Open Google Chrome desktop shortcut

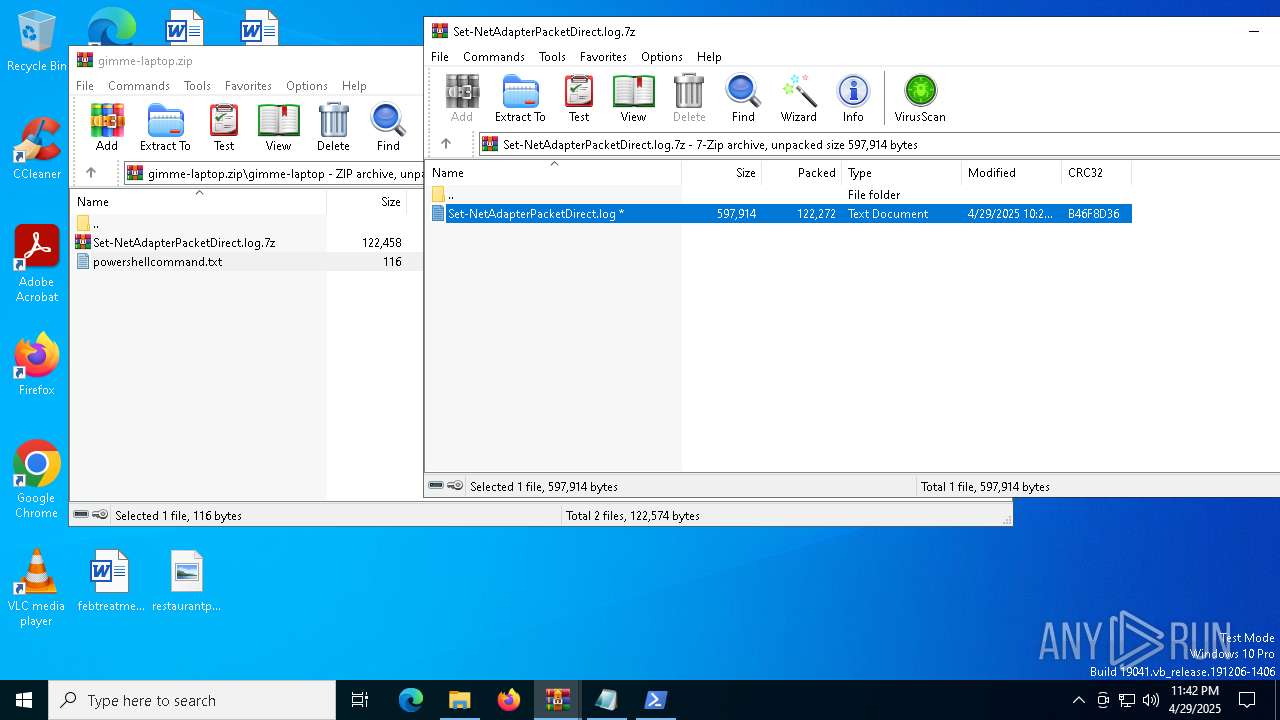[x=37, y=480]
